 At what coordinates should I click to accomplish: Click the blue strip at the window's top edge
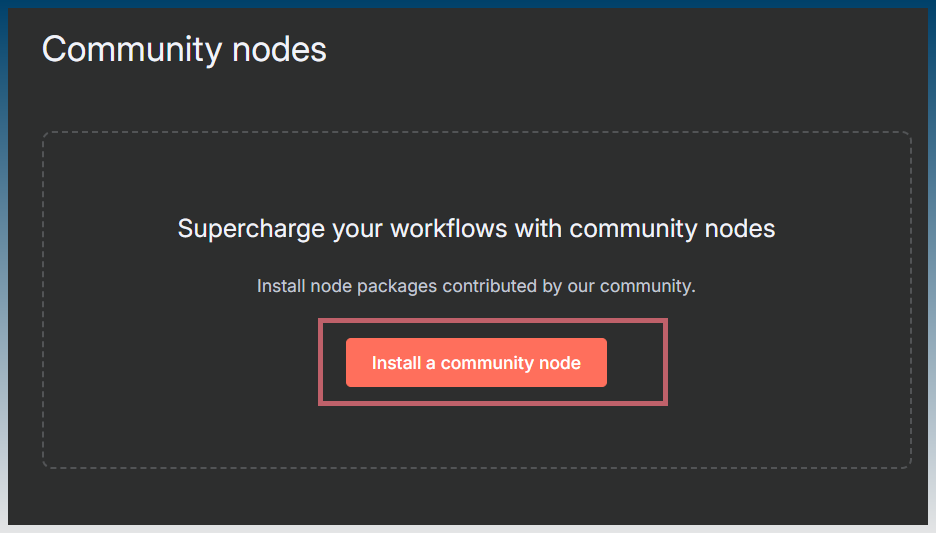click(x=468, y=4)
